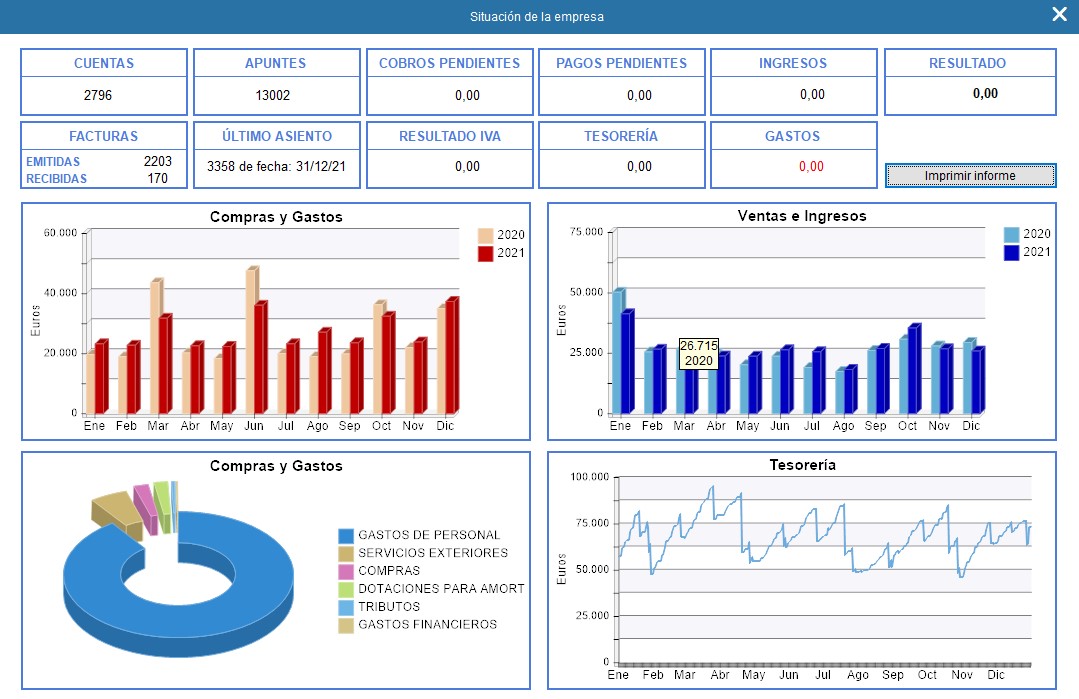Click the red GASTOS amount
The image size is (1079, 699).
(x=810, y=167)
